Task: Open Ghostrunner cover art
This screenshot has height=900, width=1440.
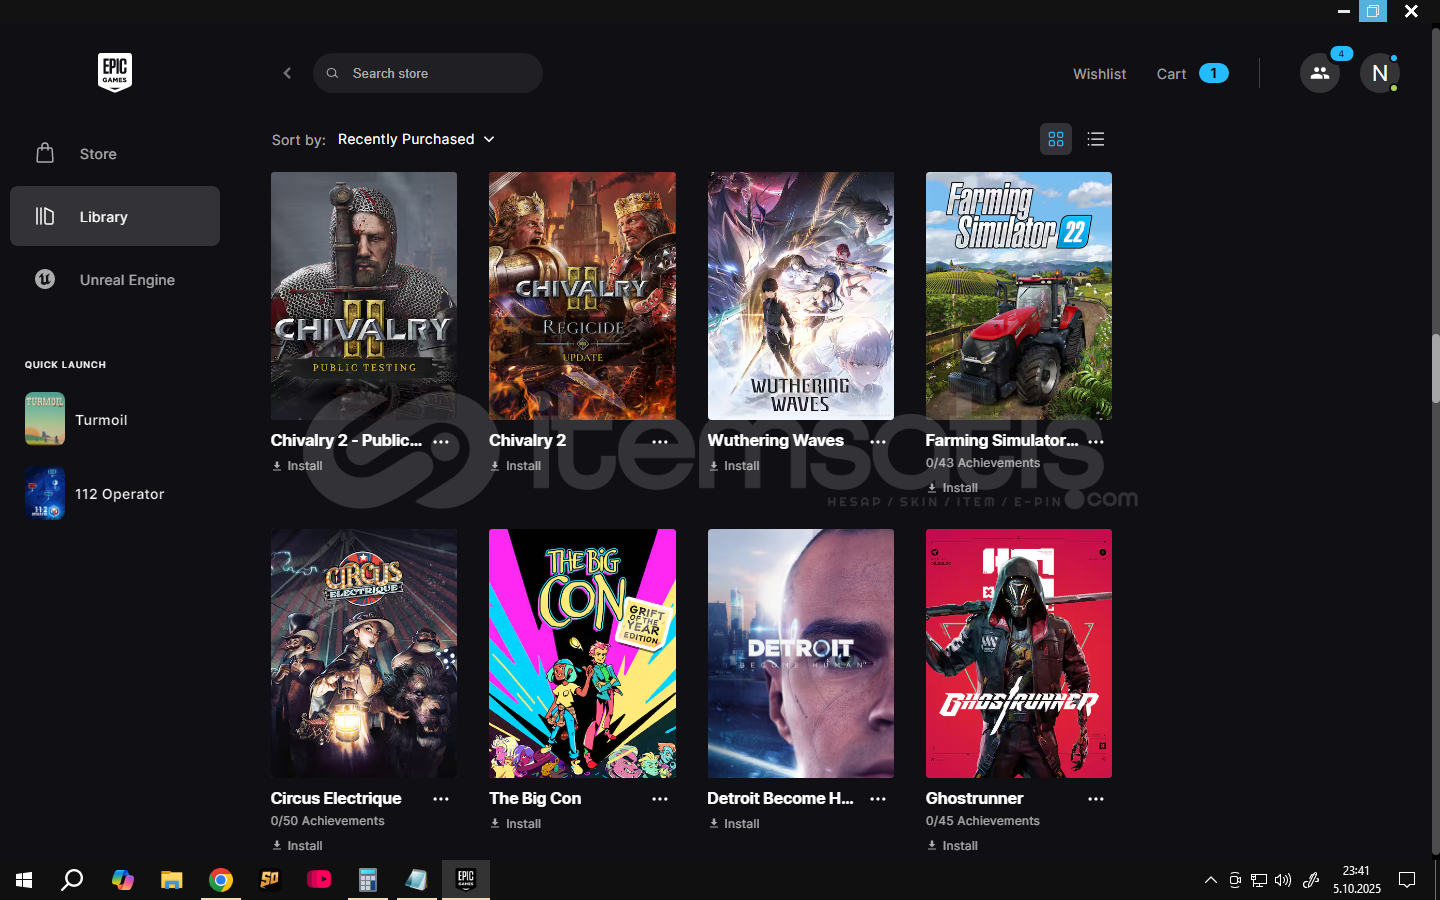Action: click(1019, 654)
